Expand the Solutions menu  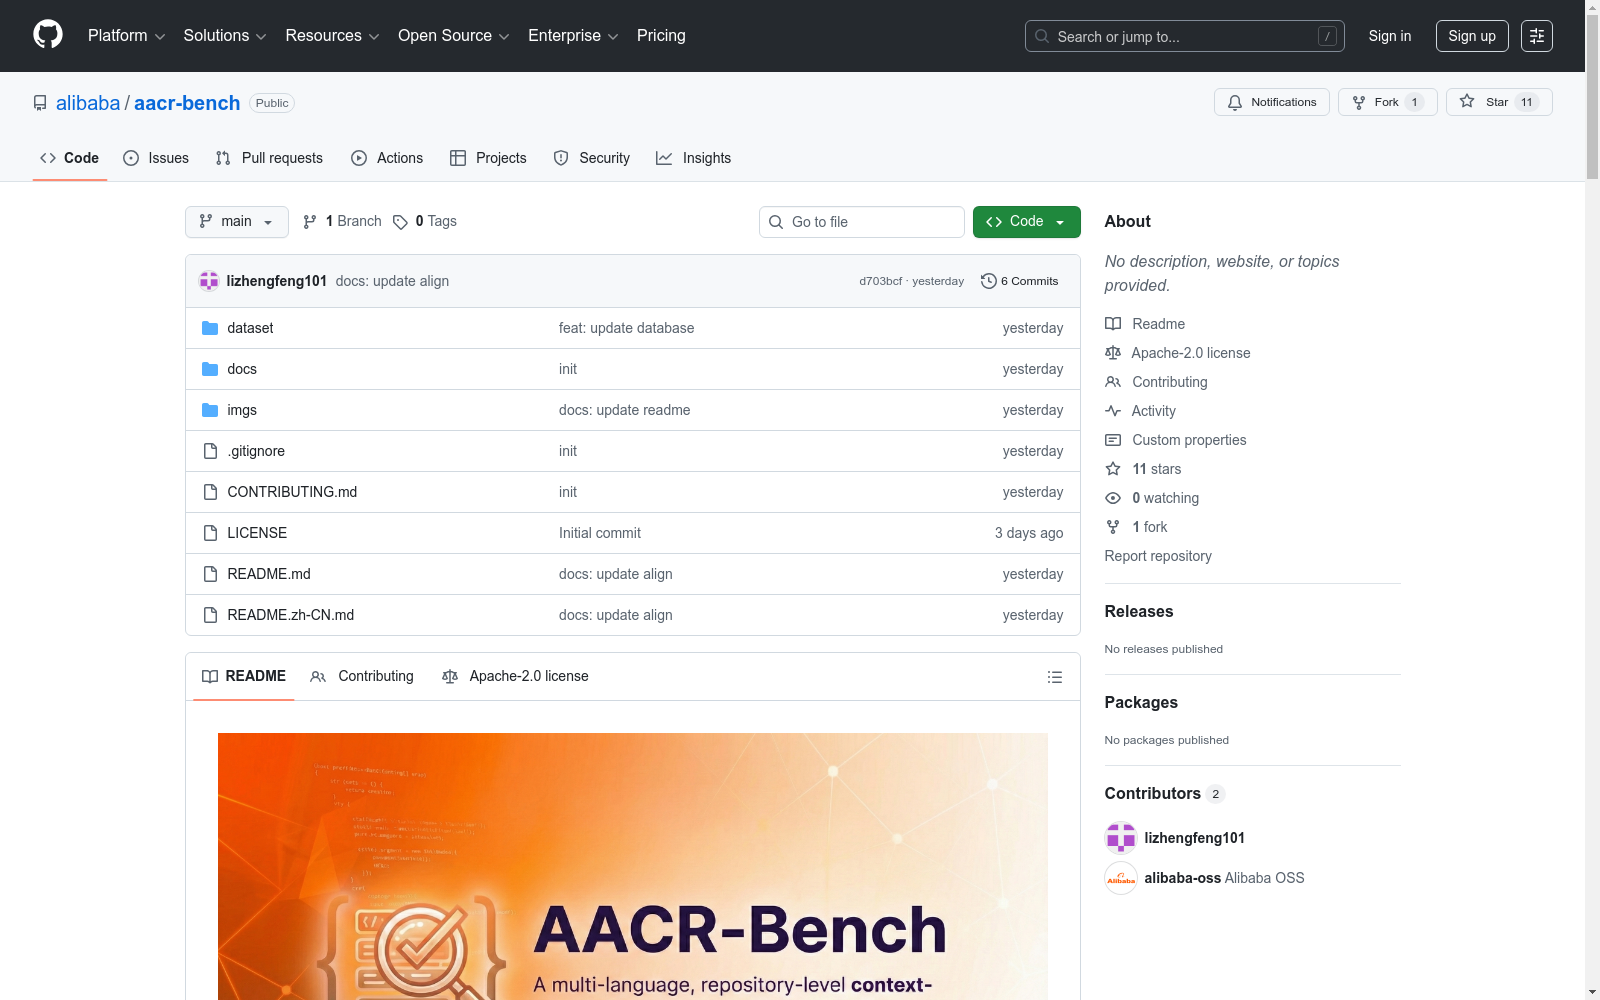(x=225, y=36)
